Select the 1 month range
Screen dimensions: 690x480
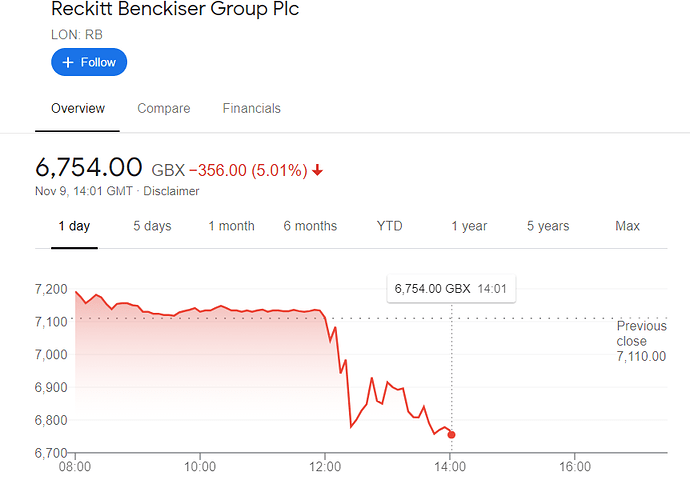231,226
